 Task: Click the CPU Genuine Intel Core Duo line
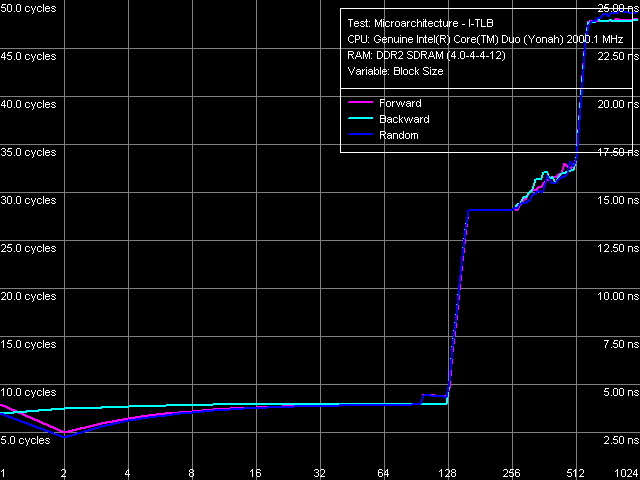pos(485,39)
